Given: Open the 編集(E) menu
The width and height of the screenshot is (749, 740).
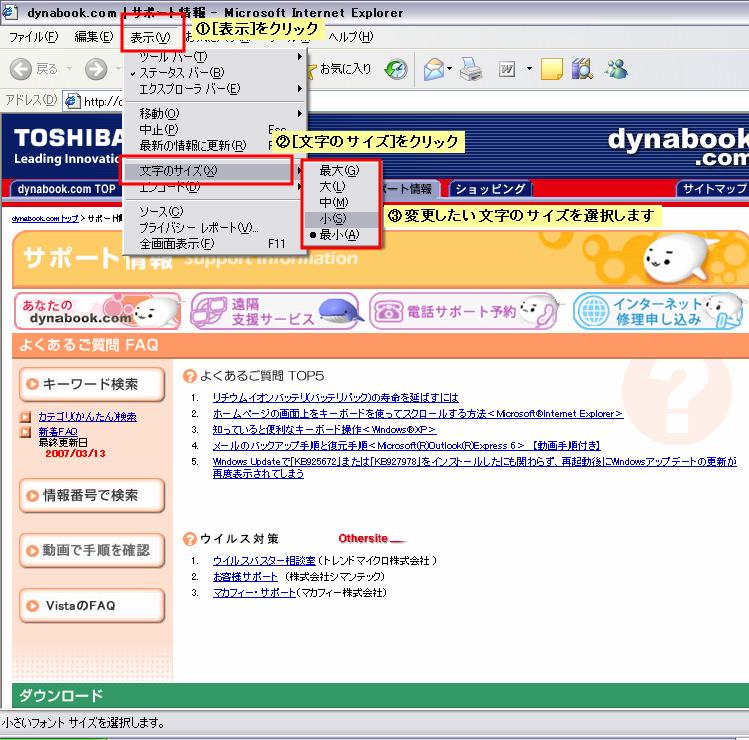Looking at the screenshot, I should 94,37.
